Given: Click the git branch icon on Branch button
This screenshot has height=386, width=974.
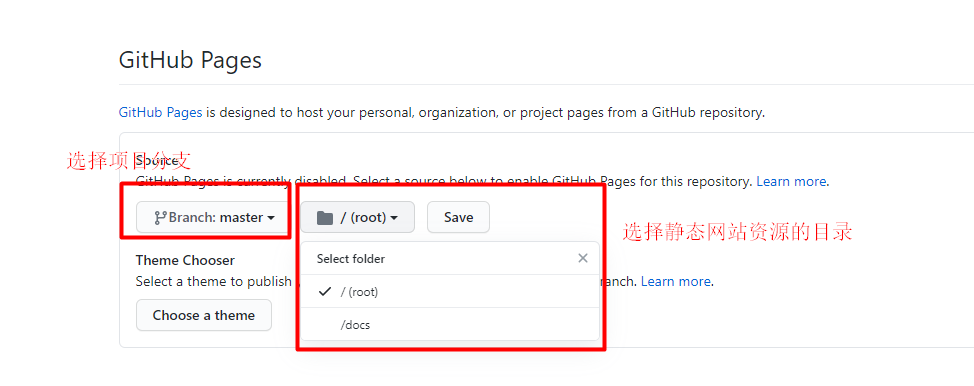Looking at the screenshot, I should (x=161, y=218).
